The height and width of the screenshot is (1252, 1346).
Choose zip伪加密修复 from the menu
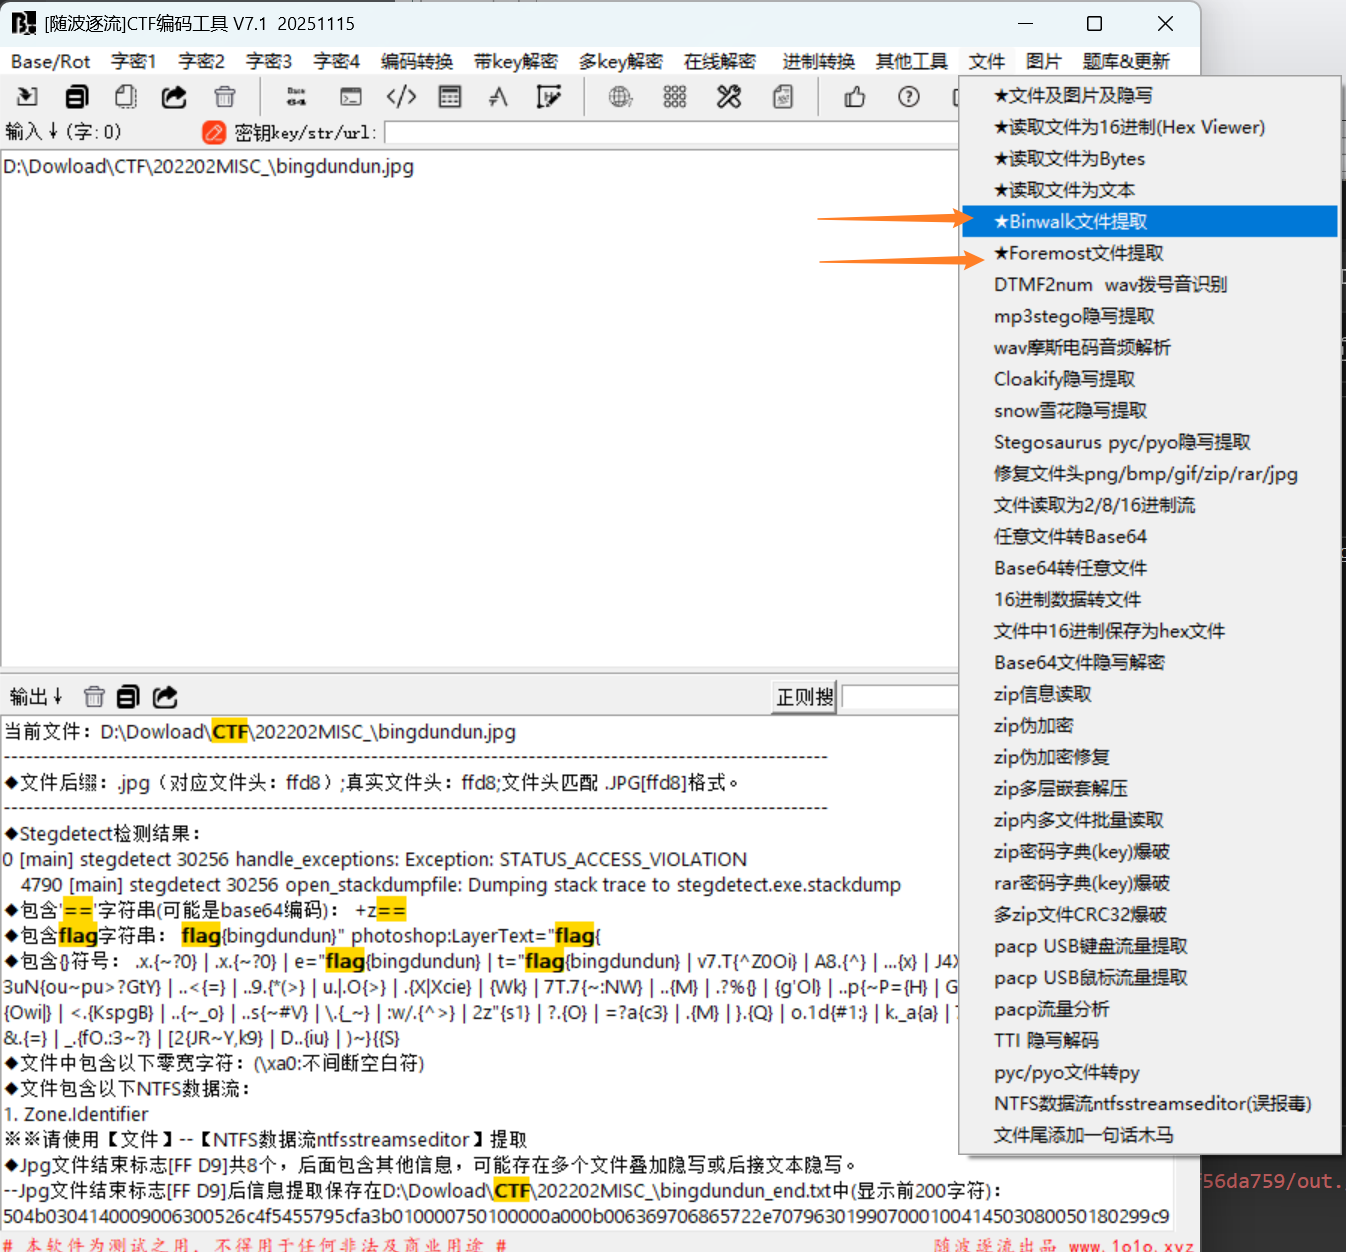[1149, 757]
